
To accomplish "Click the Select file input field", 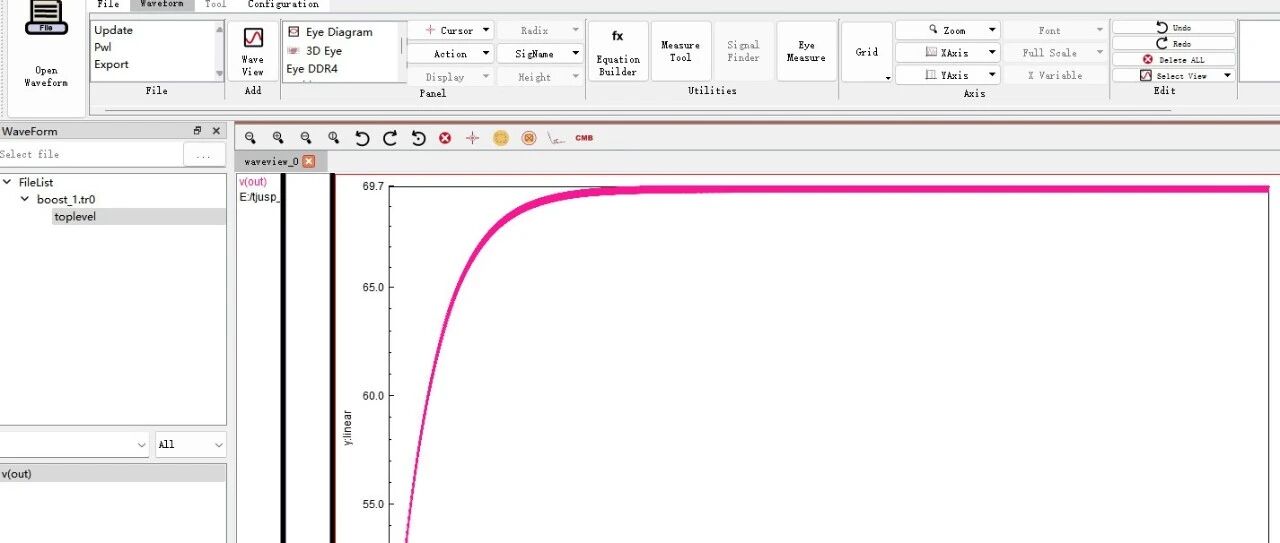I will pos(90,155).
